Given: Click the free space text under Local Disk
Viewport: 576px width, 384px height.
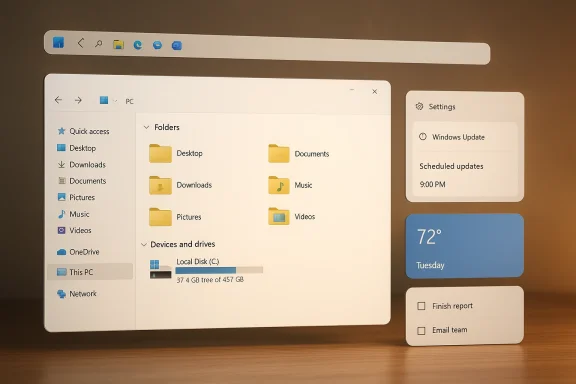Looking at the screenshot, I should click(210, 280).
